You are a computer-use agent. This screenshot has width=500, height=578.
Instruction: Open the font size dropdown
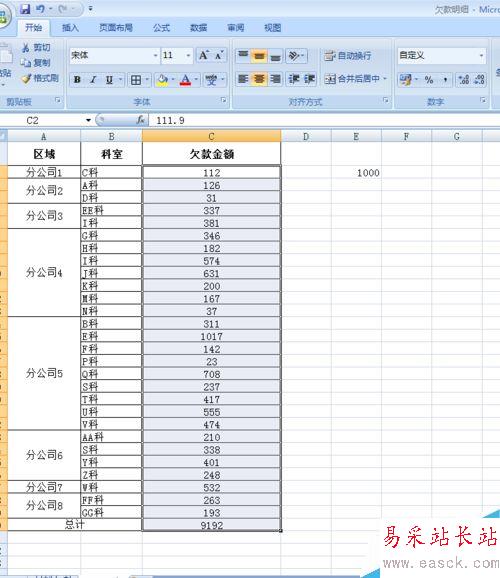188,55
